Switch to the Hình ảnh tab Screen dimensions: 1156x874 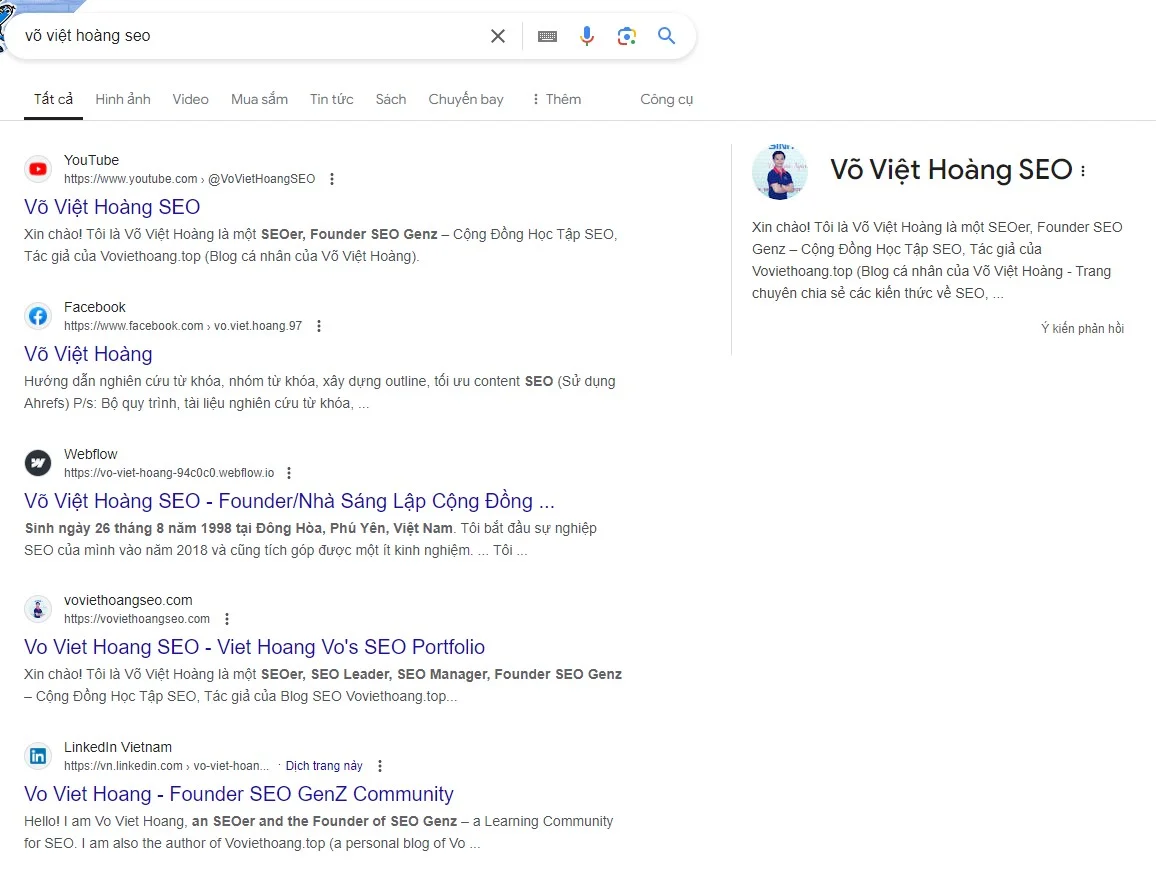coord(122,99)
